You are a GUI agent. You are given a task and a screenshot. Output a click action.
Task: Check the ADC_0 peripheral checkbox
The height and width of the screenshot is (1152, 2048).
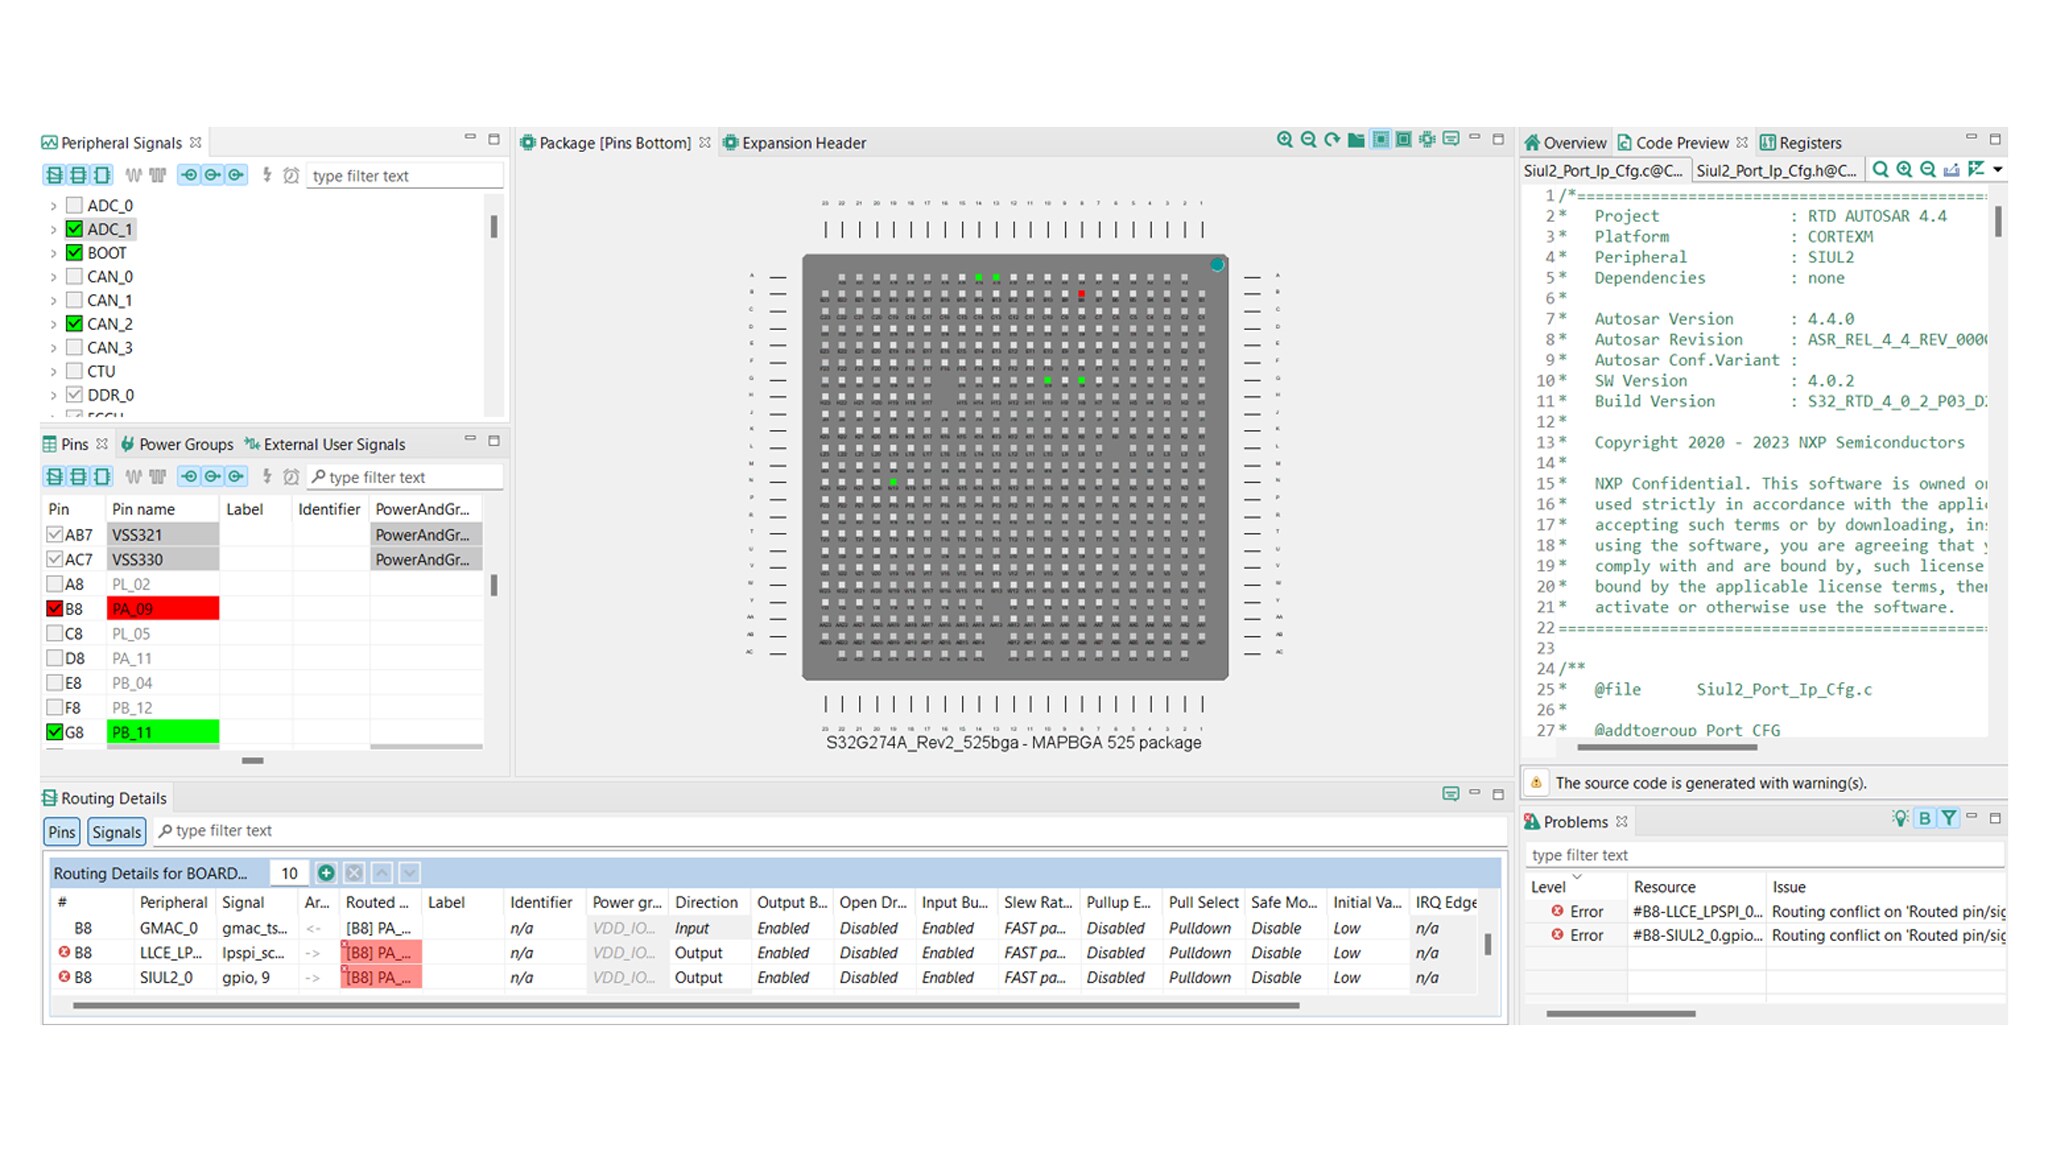(74, 205)
